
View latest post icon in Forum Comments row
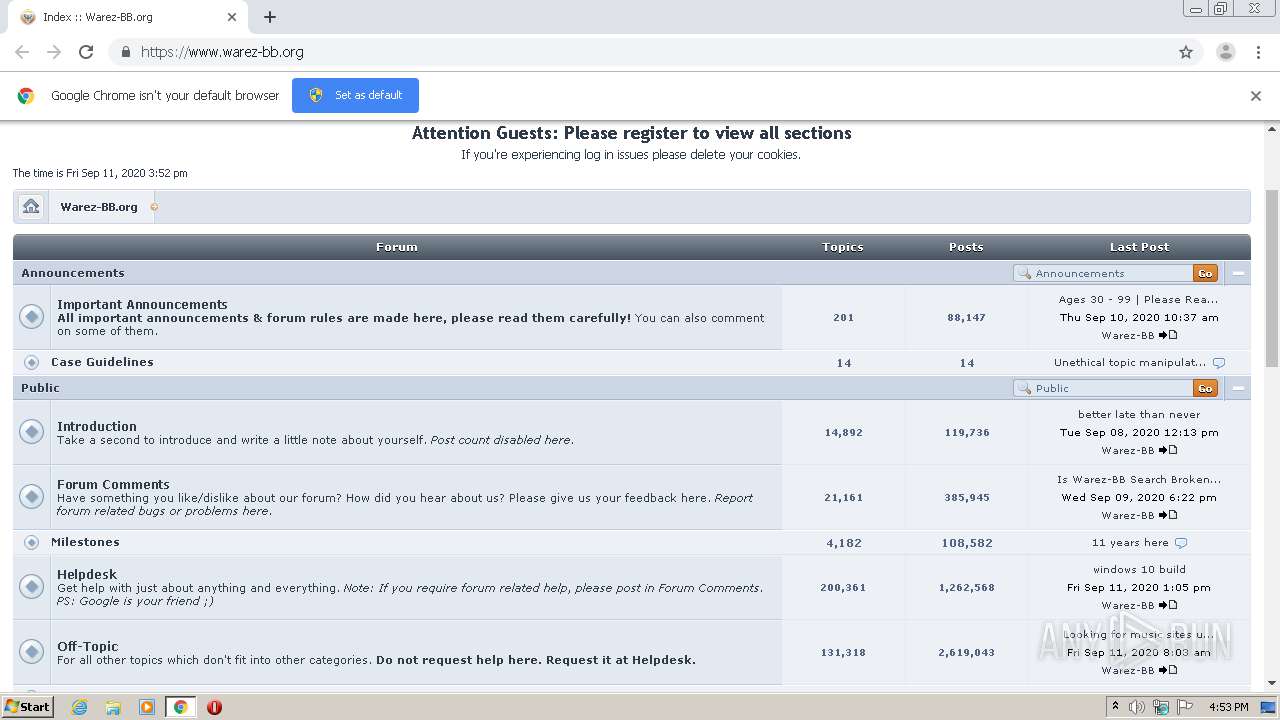(1168, 515)
